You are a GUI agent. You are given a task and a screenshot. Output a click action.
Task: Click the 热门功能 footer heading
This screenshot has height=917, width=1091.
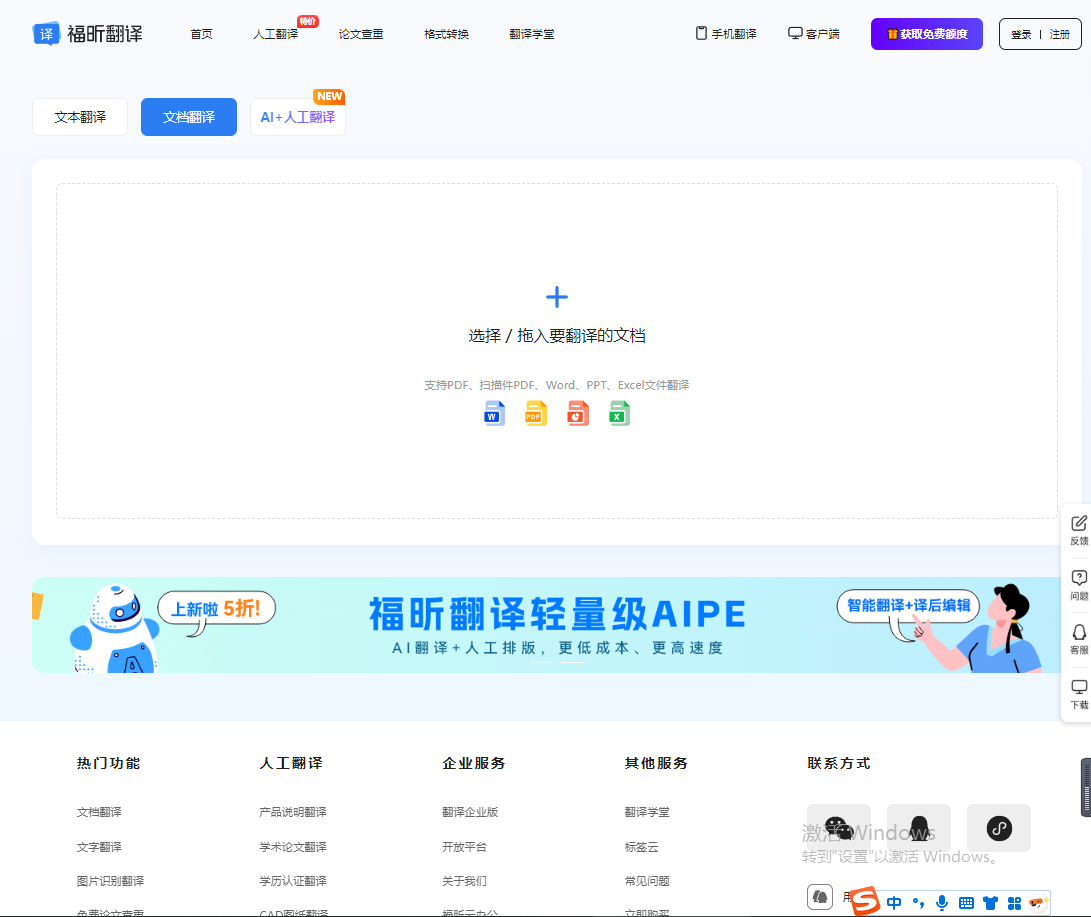(109, 763)
